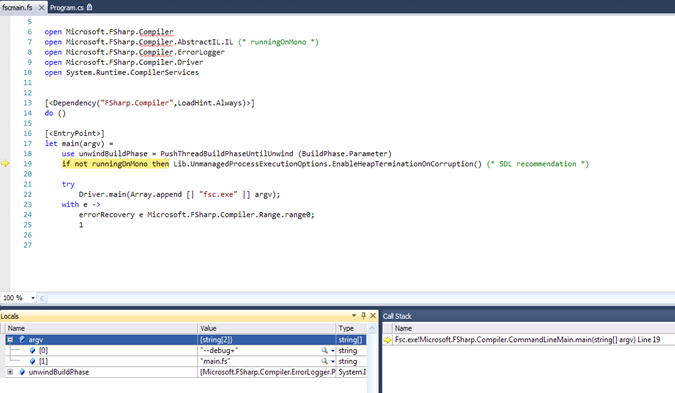
Task: Open visualizer dropdown arrow for "--debug+" value
Action: click(332, 350)
